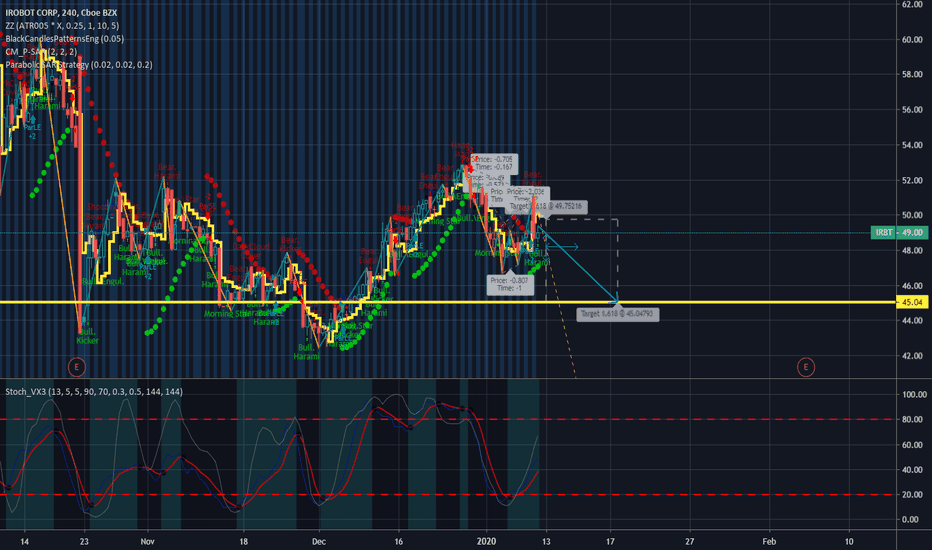Click the 42.00 price scale value
Viewport: 932px width, 550px height.
click(912, 356)
